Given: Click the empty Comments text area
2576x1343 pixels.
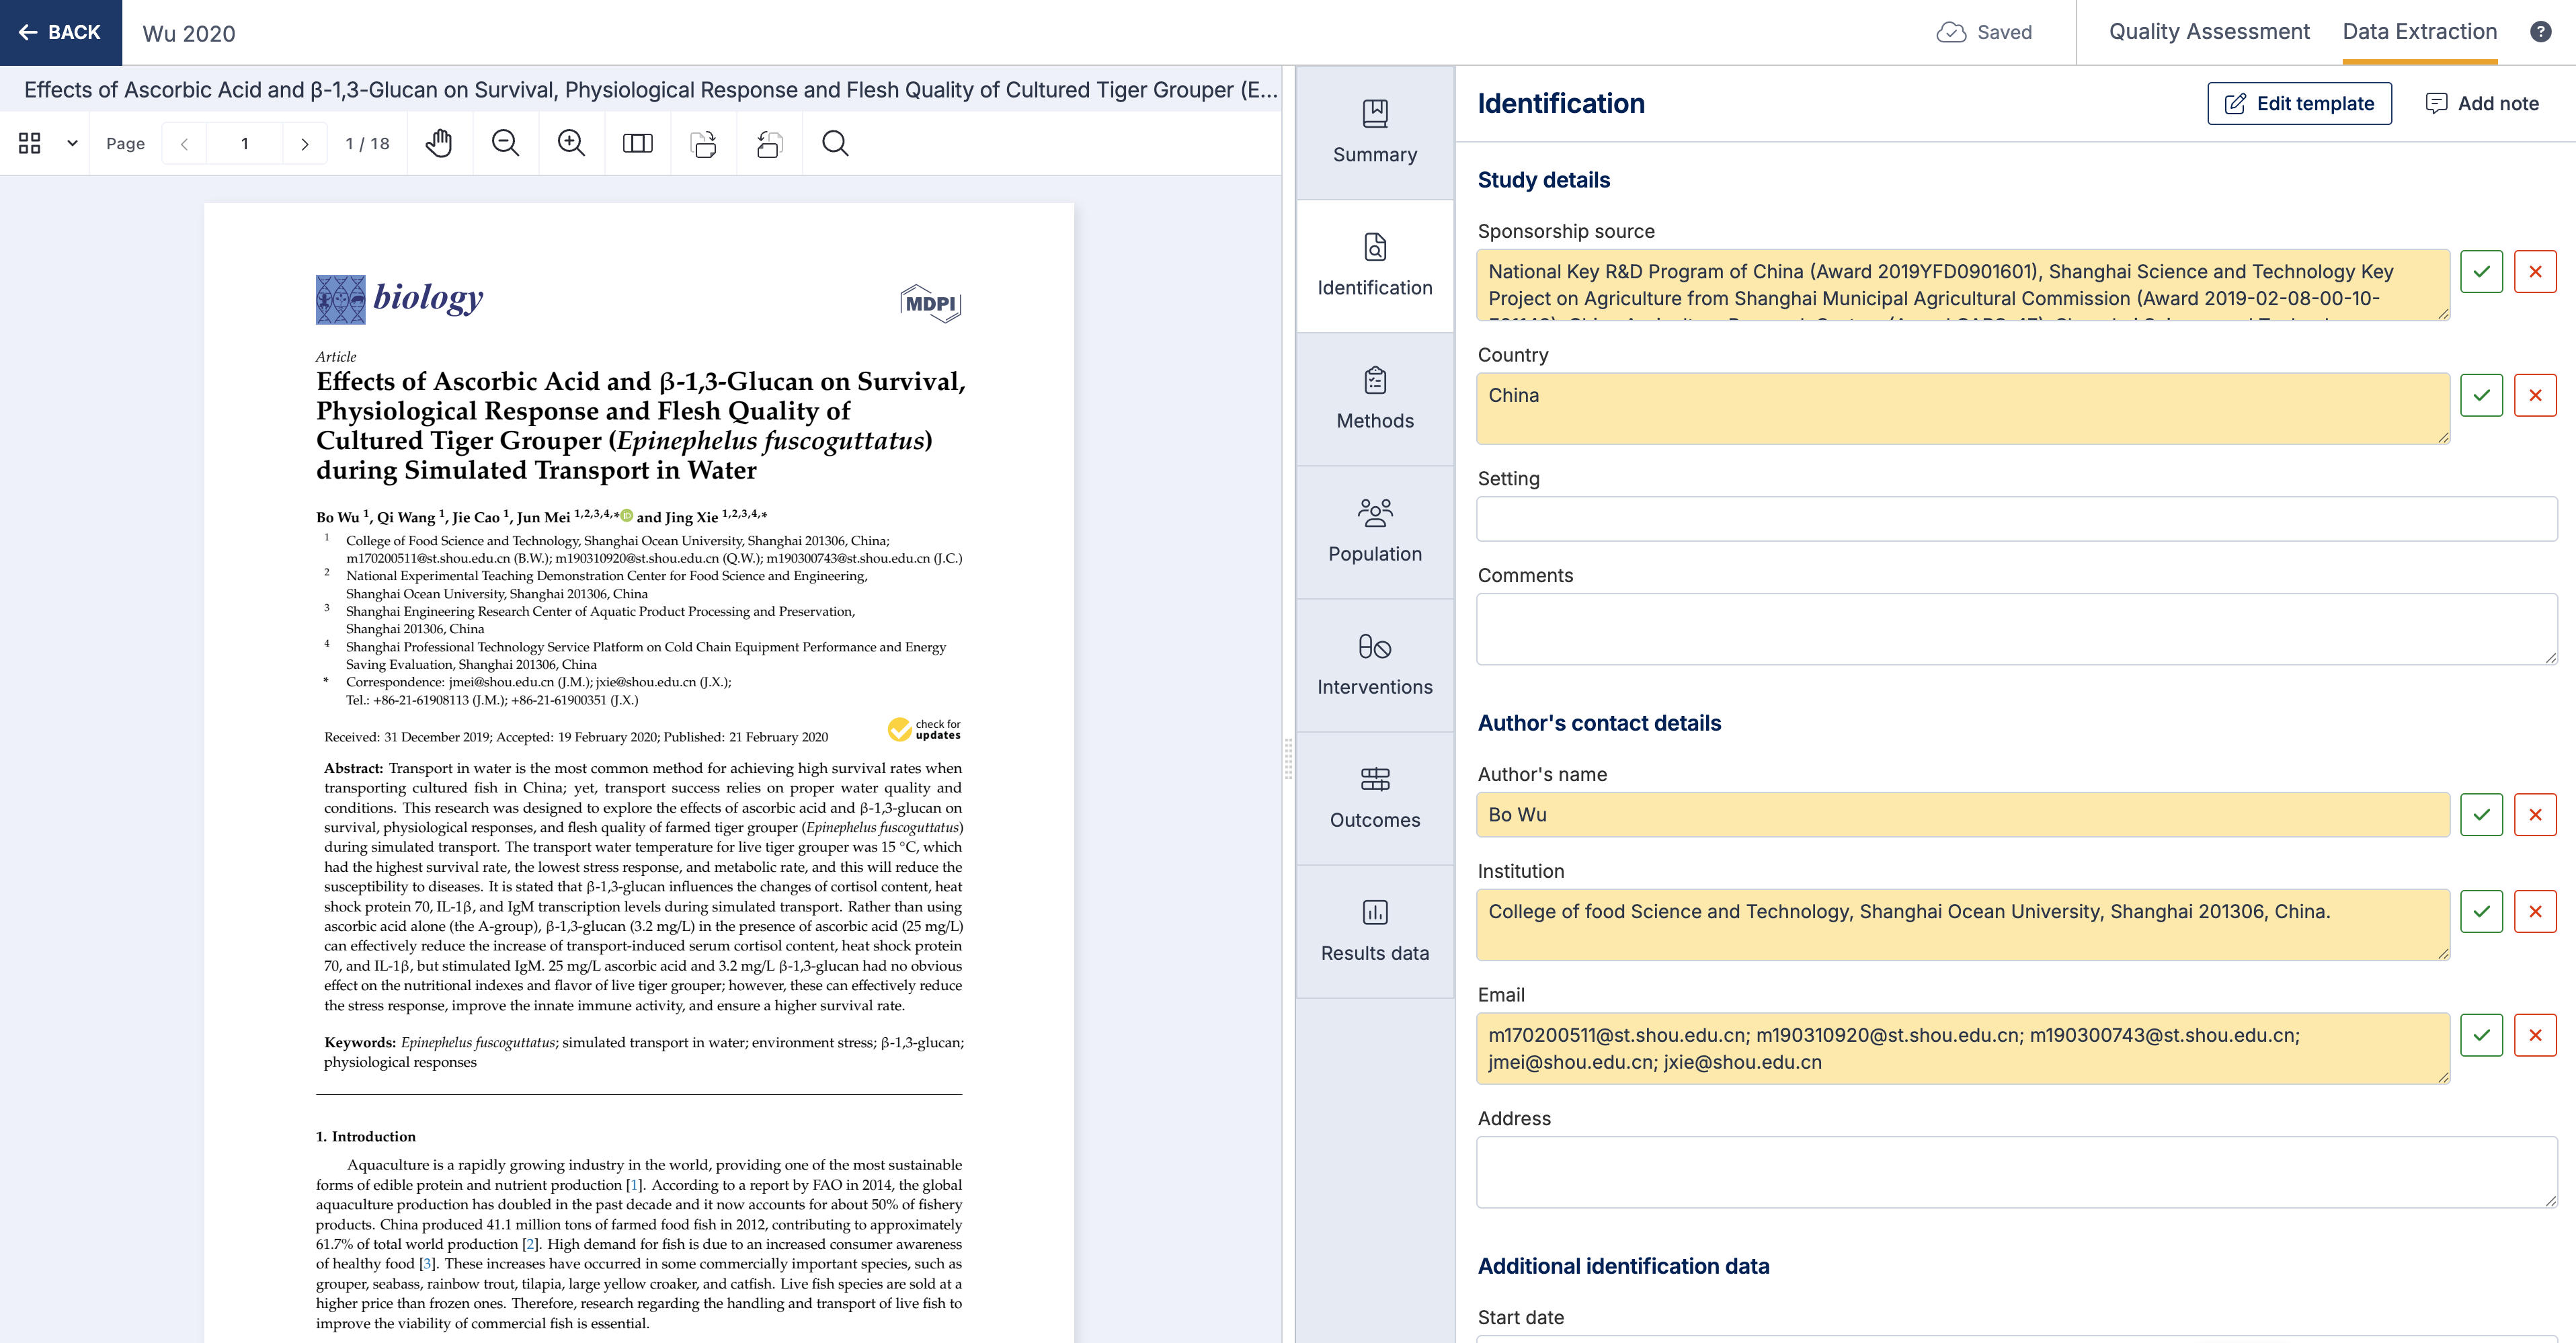Looking at the screenshot, I should [2017, 629].
